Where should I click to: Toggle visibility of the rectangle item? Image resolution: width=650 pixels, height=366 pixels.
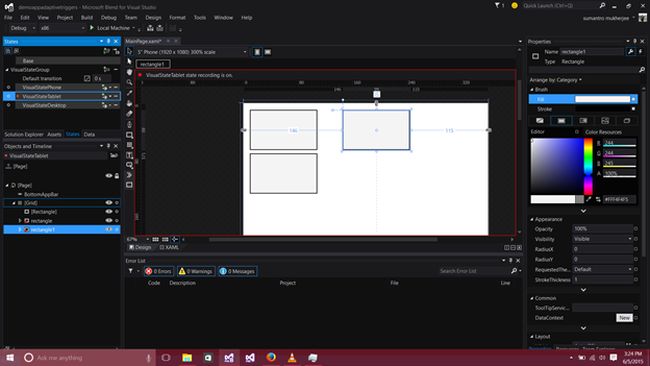(109, 221)
